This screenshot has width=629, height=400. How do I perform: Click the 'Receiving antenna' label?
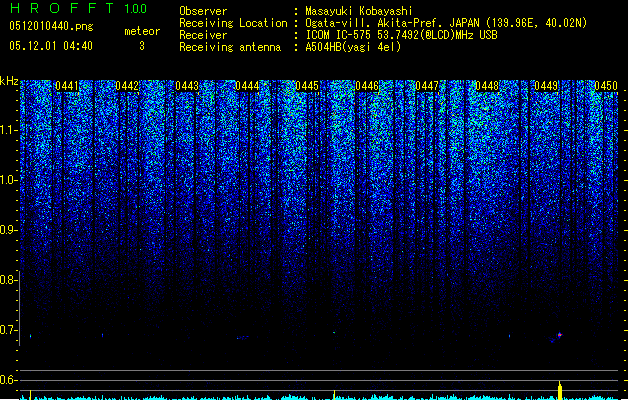pos(230,47)
